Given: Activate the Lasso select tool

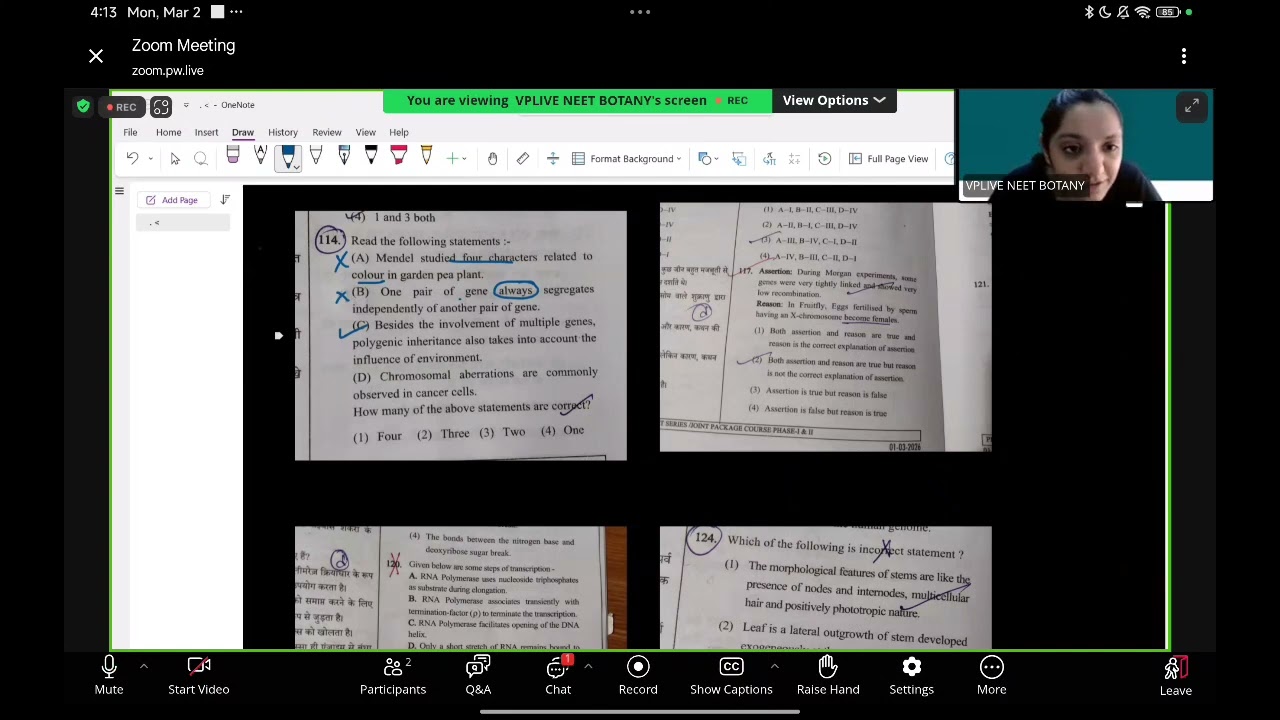Looking at the screenshot, I should [x=200, y=158].
